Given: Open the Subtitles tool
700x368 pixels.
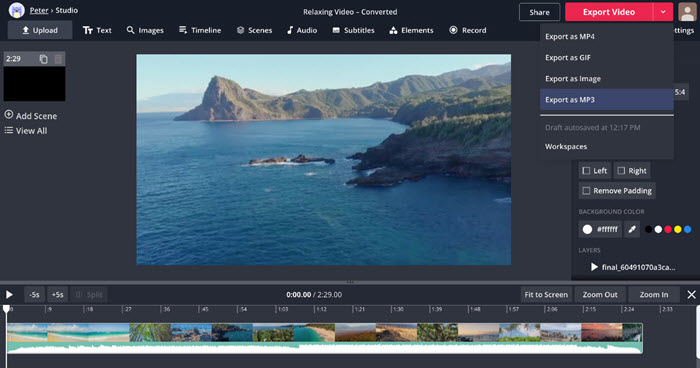Looking at the screenshot, I should [353, 30].
